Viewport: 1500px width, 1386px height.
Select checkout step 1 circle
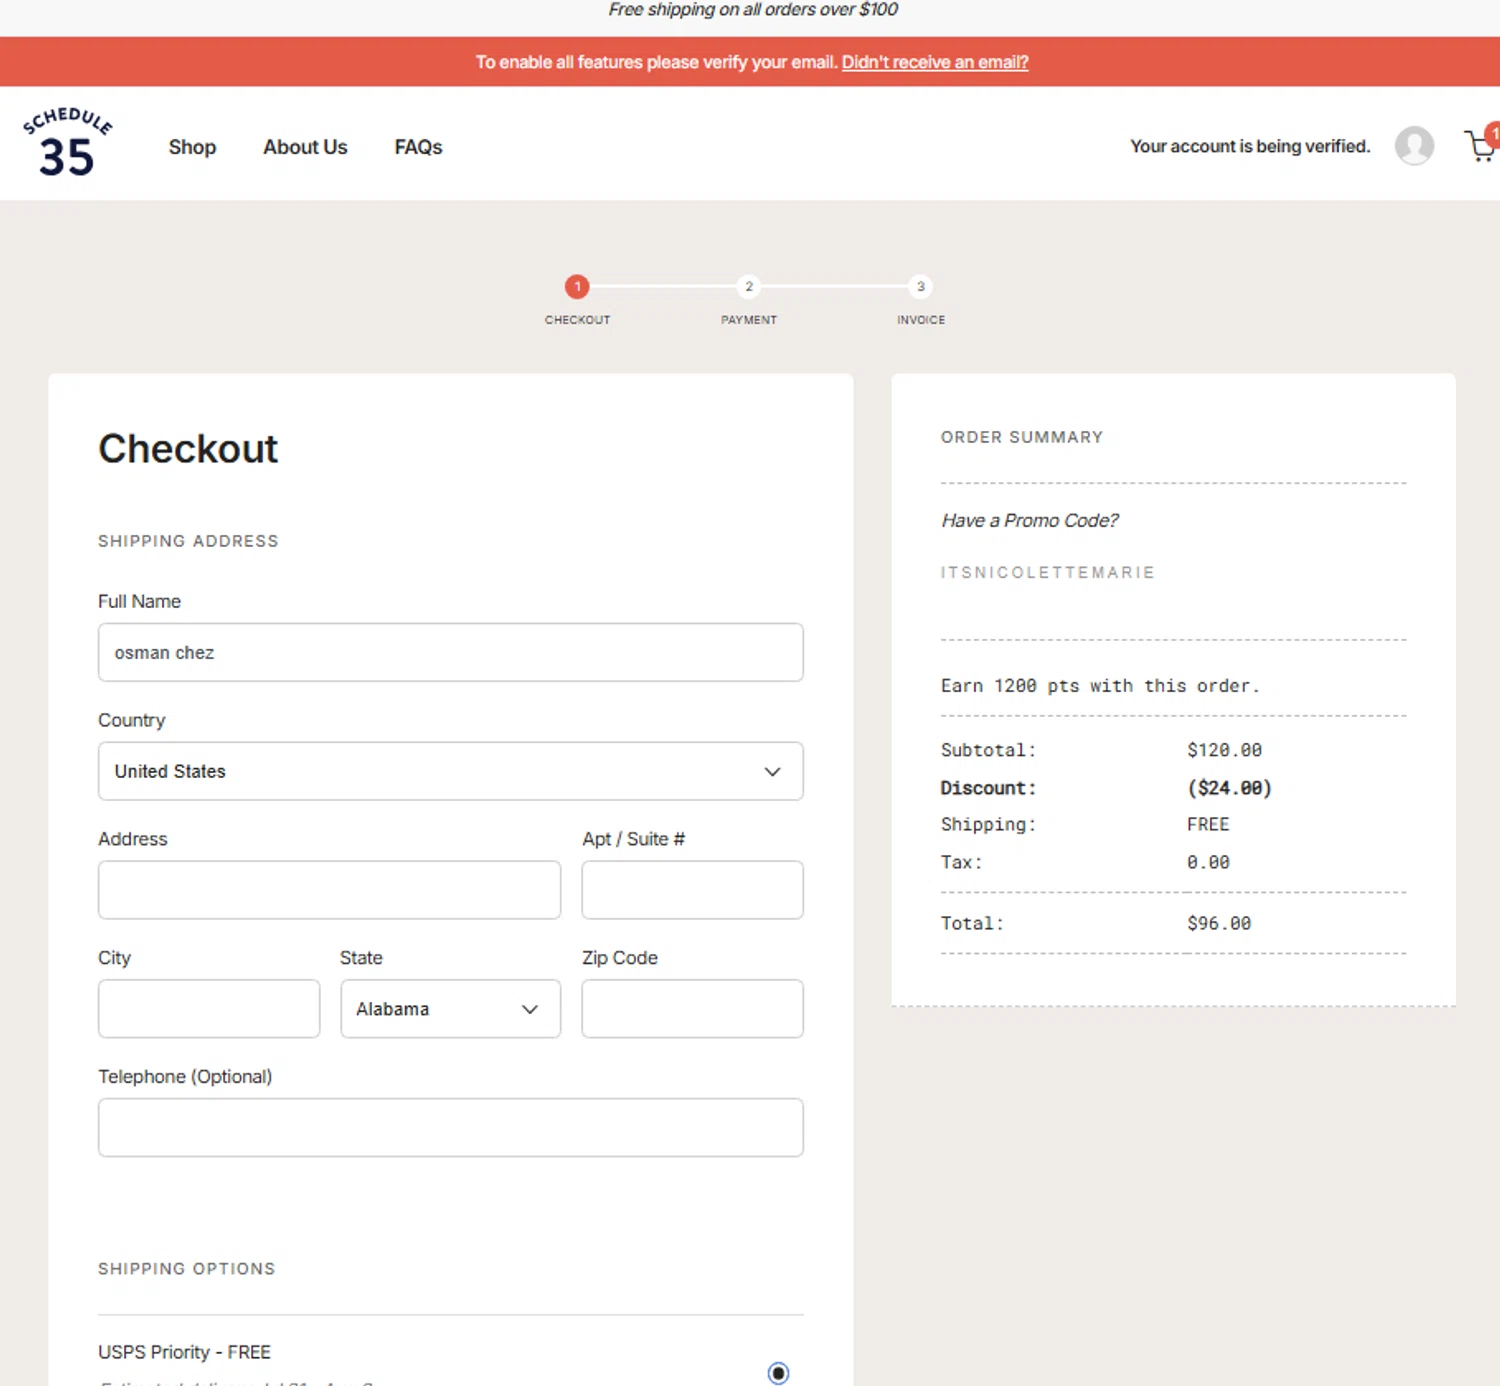(x=577, y=287)
